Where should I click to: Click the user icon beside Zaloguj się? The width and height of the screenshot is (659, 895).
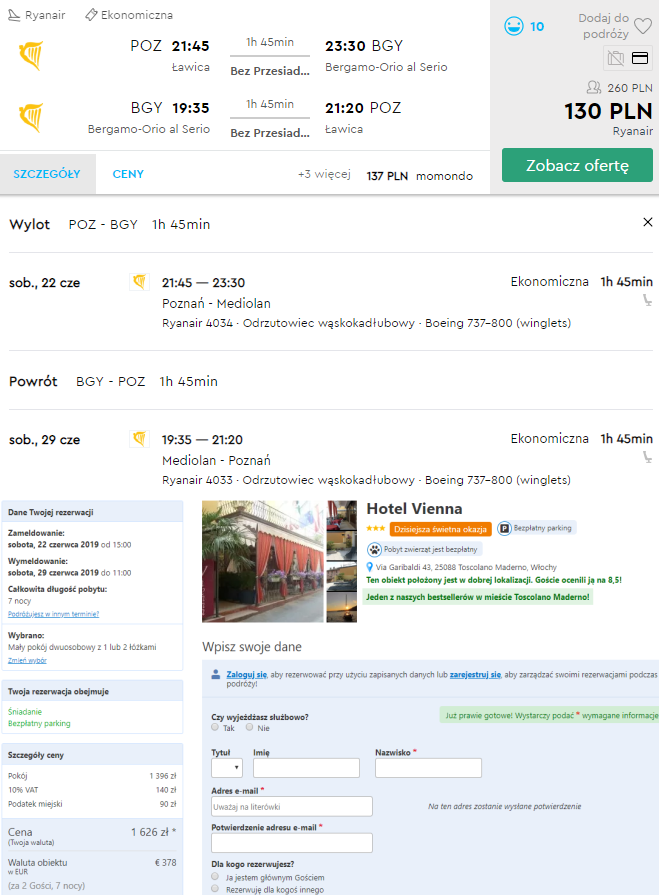click(216, 675)
